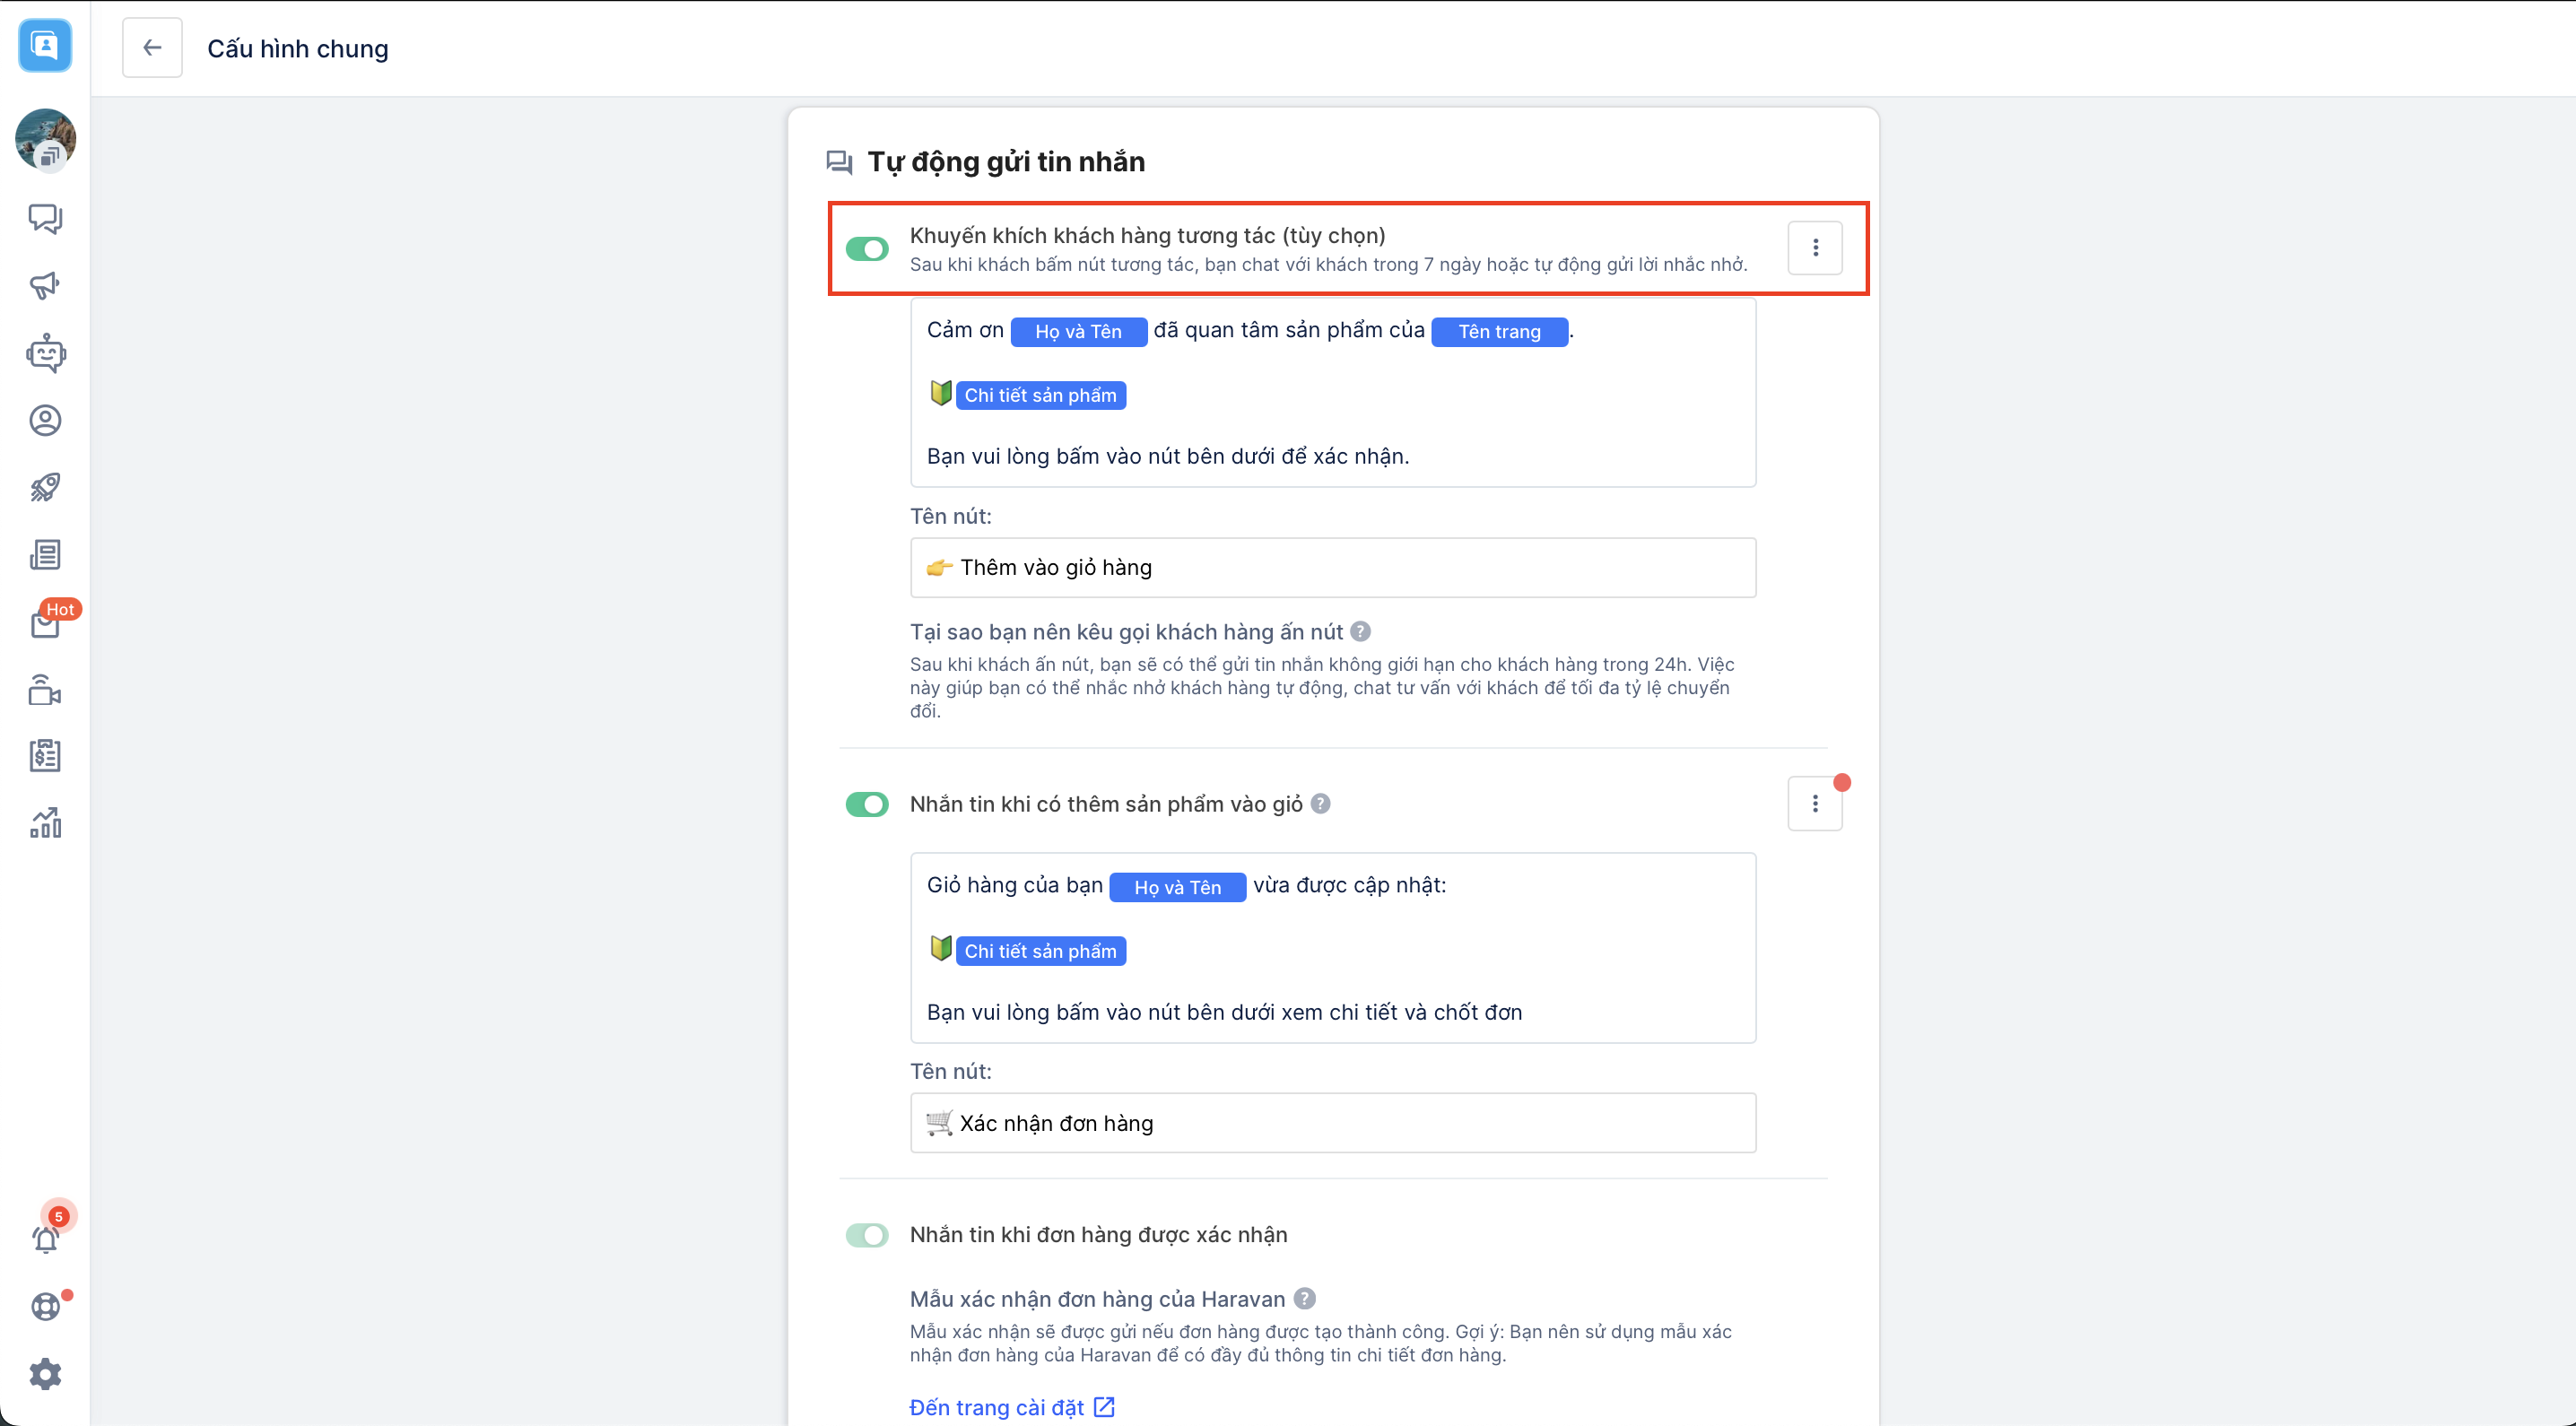Viewport: 2576px width, 1426px height.
Task: Toggle off 'Khuyến khích khách hàng tương tác'
Action: pyautogui.click(x=866, y=248)
